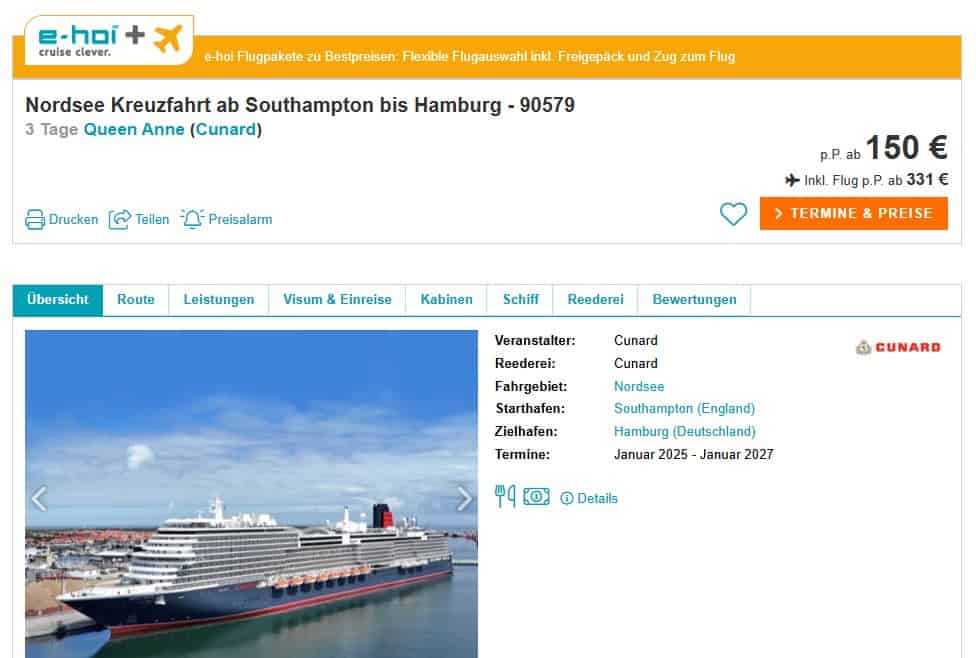Click the Teilen share icon
976x658 pixels.
(x=120, y=219)
